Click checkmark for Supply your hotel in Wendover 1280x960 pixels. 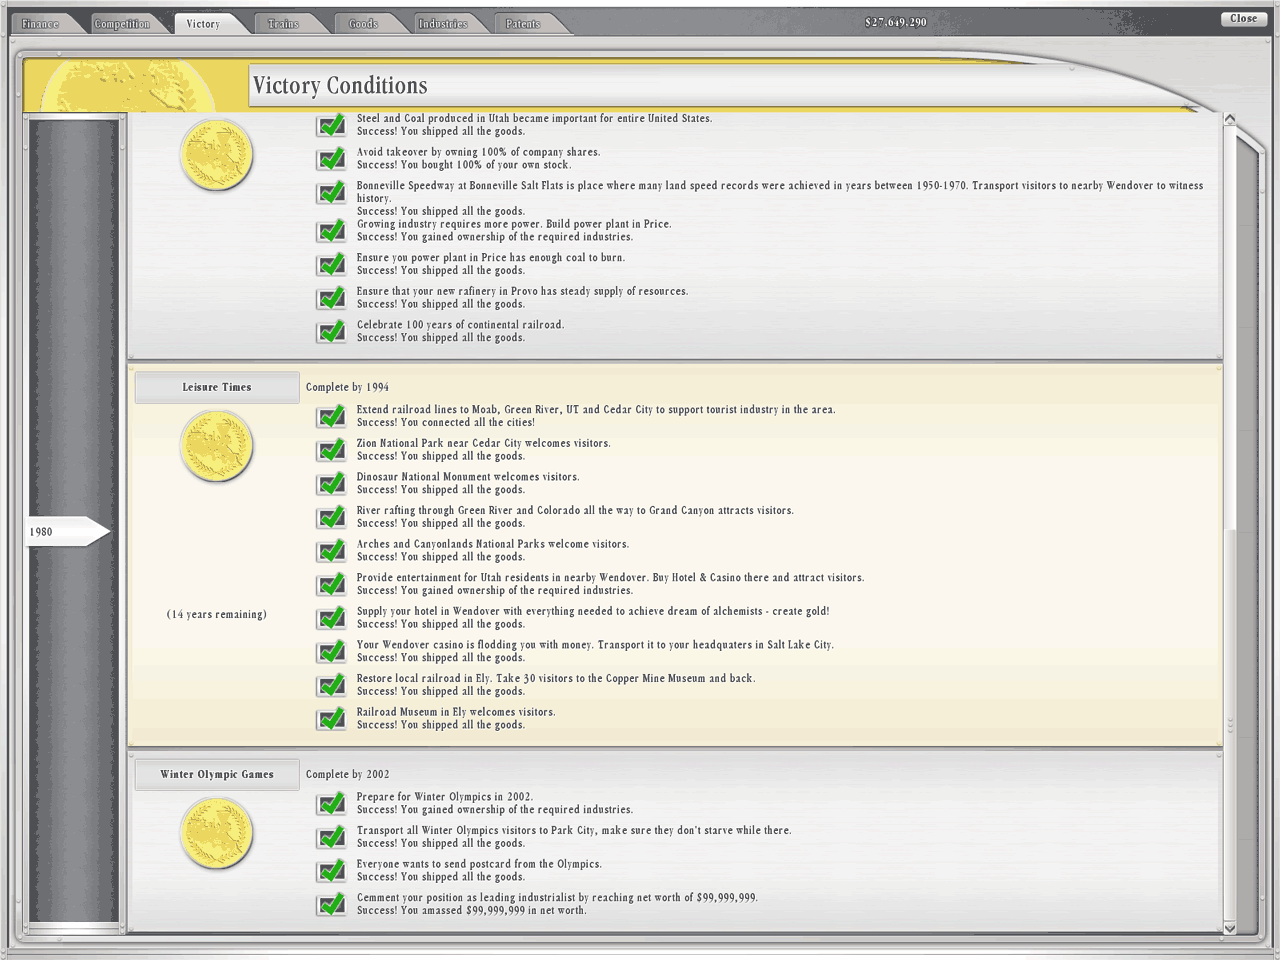point(331,618)
